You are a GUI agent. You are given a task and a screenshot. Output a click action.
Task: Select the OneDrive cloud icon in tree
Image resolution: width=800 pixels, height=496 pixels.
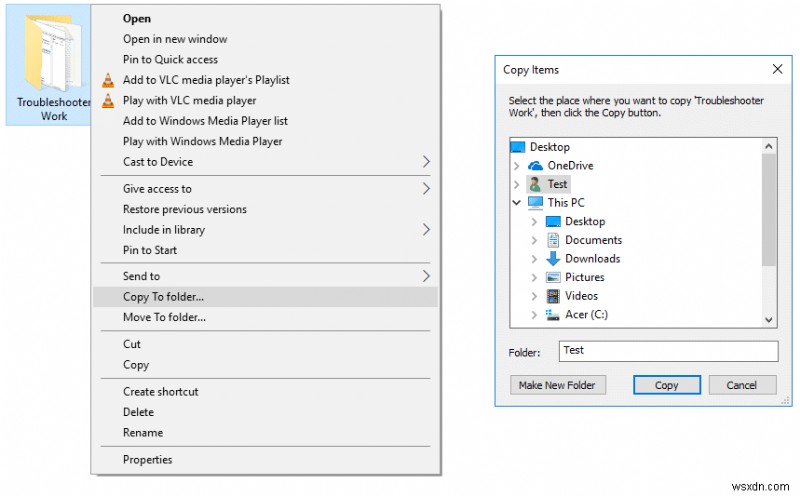[x=535, y=166]
